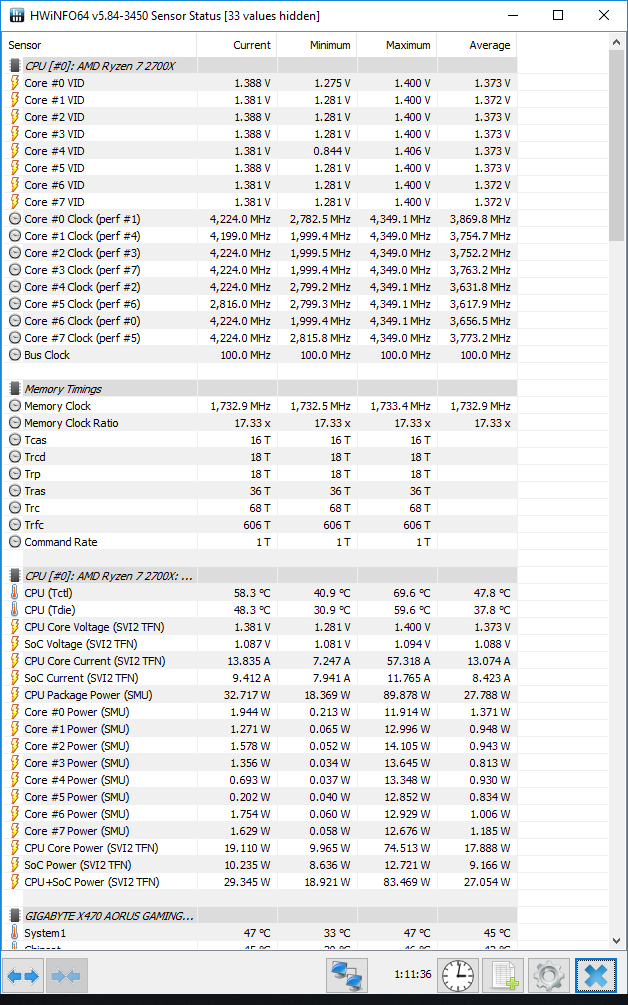Open the network remote monitoring icon

[x=348, y=974]
